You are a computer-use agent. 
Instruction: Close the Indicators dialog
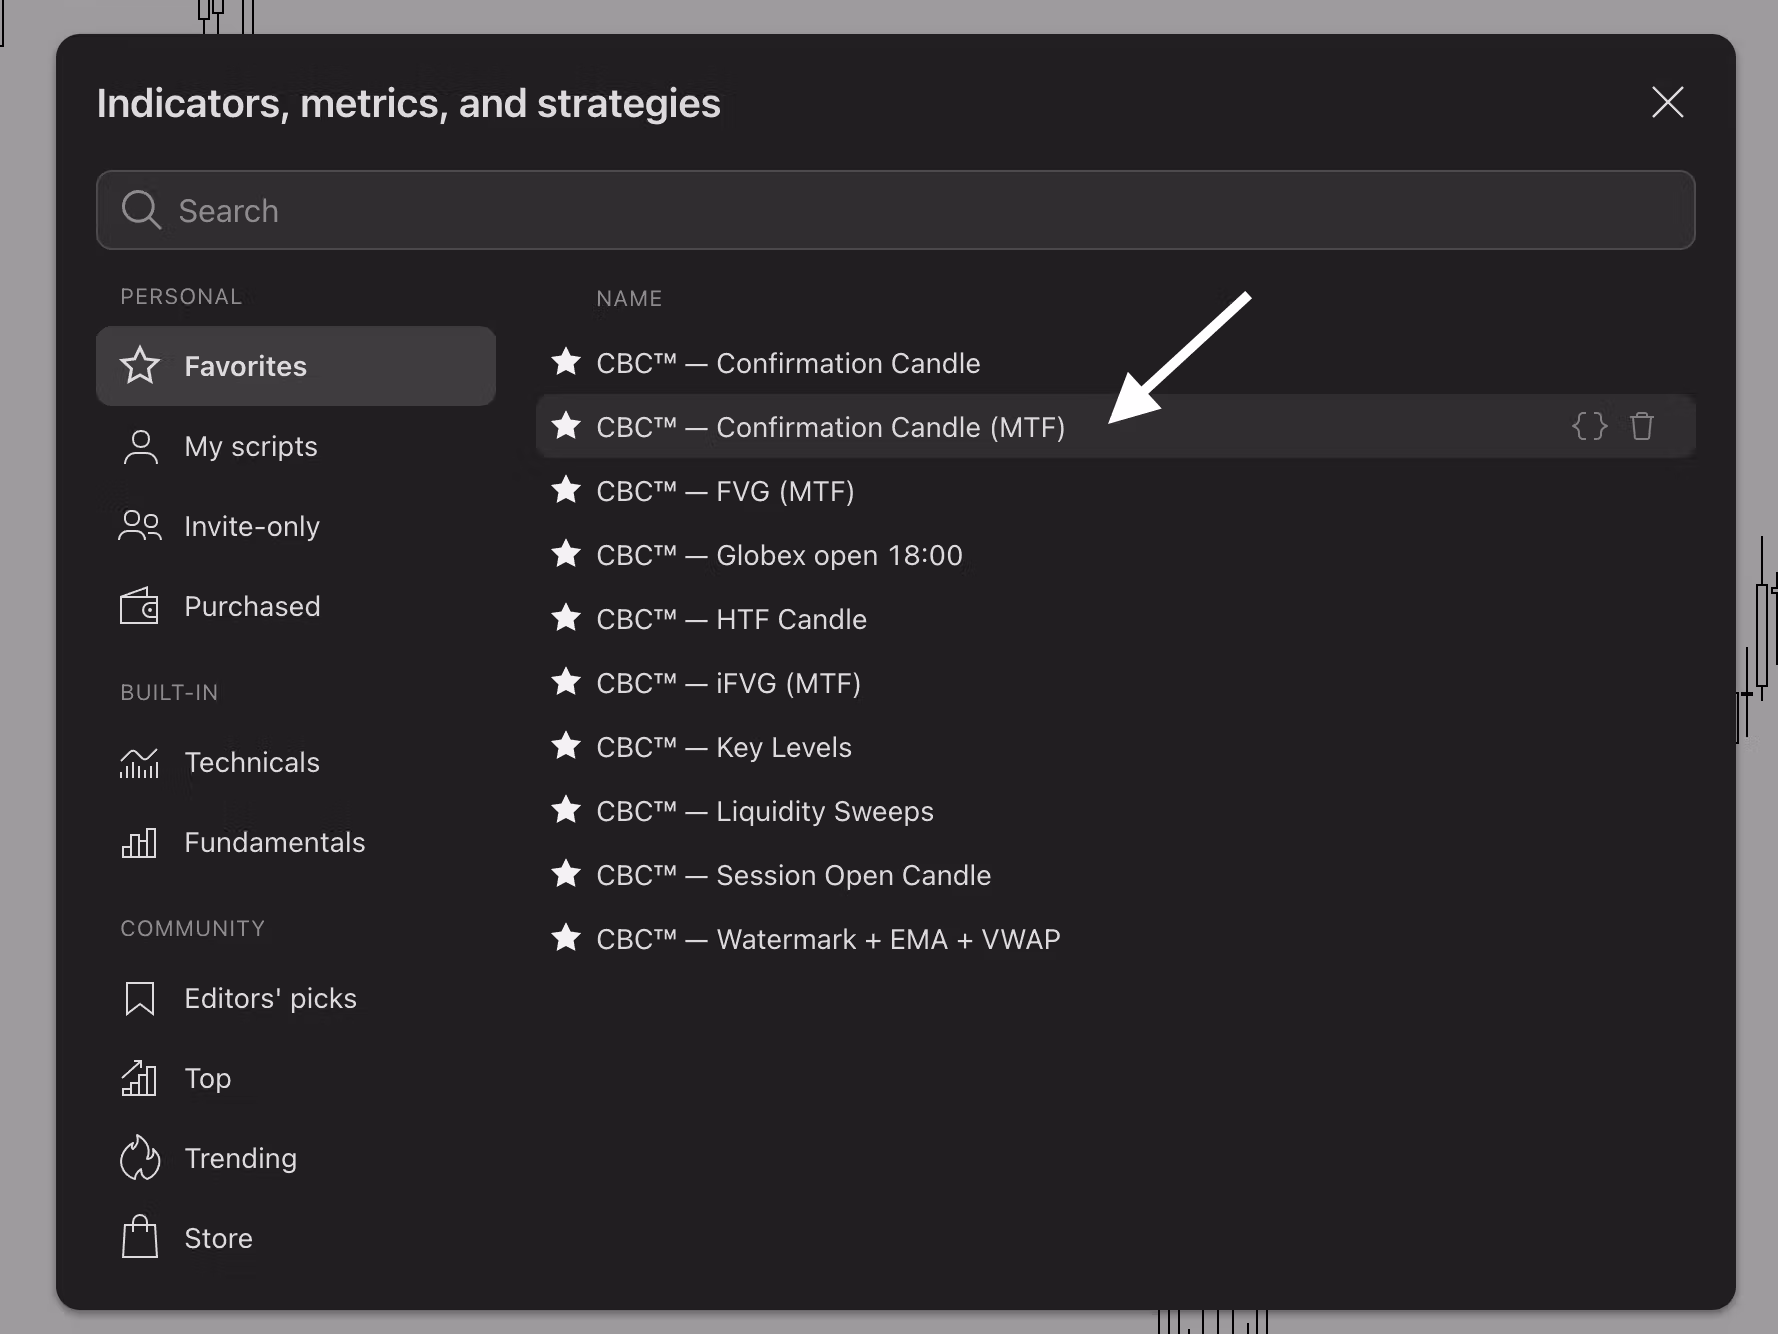tap(1667, 102)
